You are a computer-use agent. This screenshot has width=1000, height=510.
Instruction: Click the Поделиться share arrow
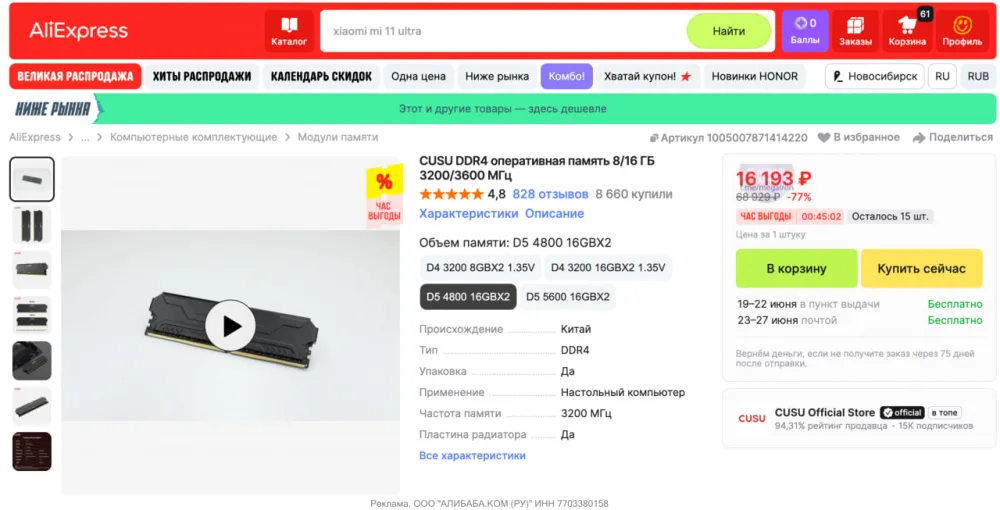(x=918, y=137)
